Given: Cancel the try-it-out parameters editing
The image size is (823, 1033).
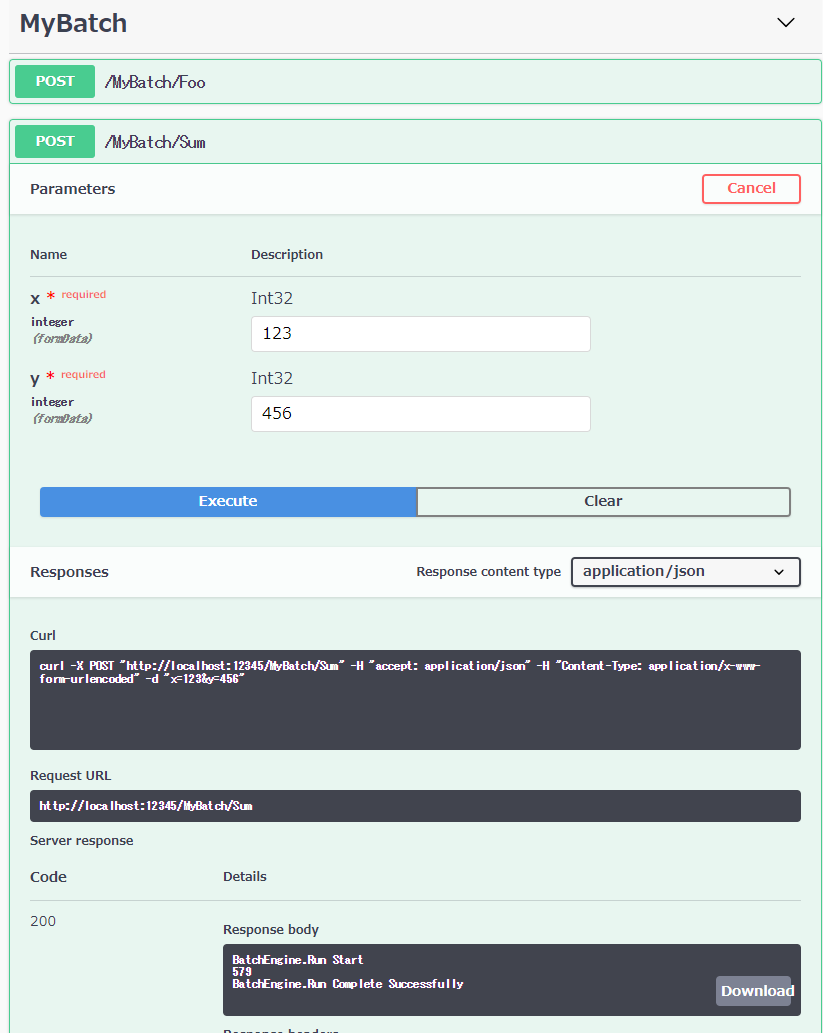Looking at the screenshot, I should (751, 189).
